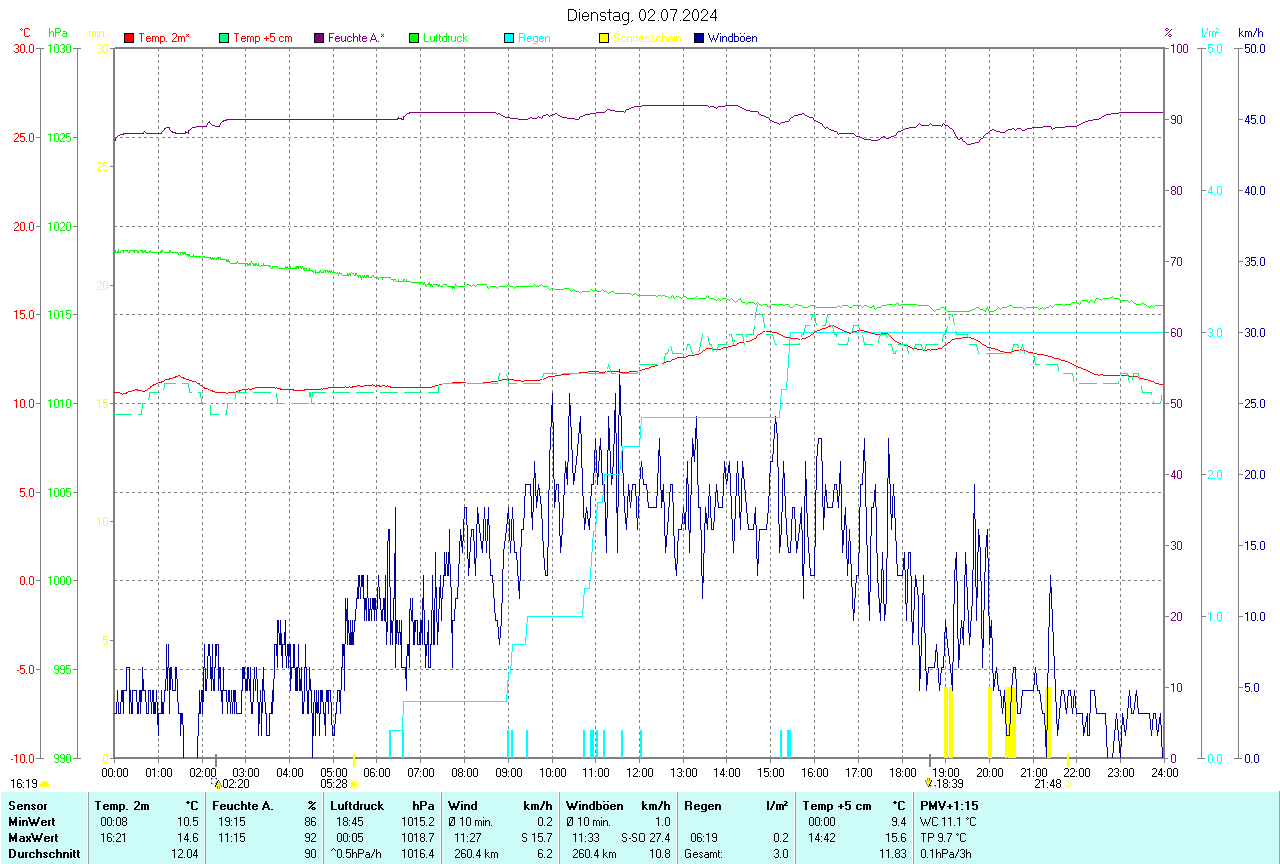Screen dimensions: 1280x864
Task: Click the dark blue Windböen legend swatch
Action: click(x=700, y=38)
